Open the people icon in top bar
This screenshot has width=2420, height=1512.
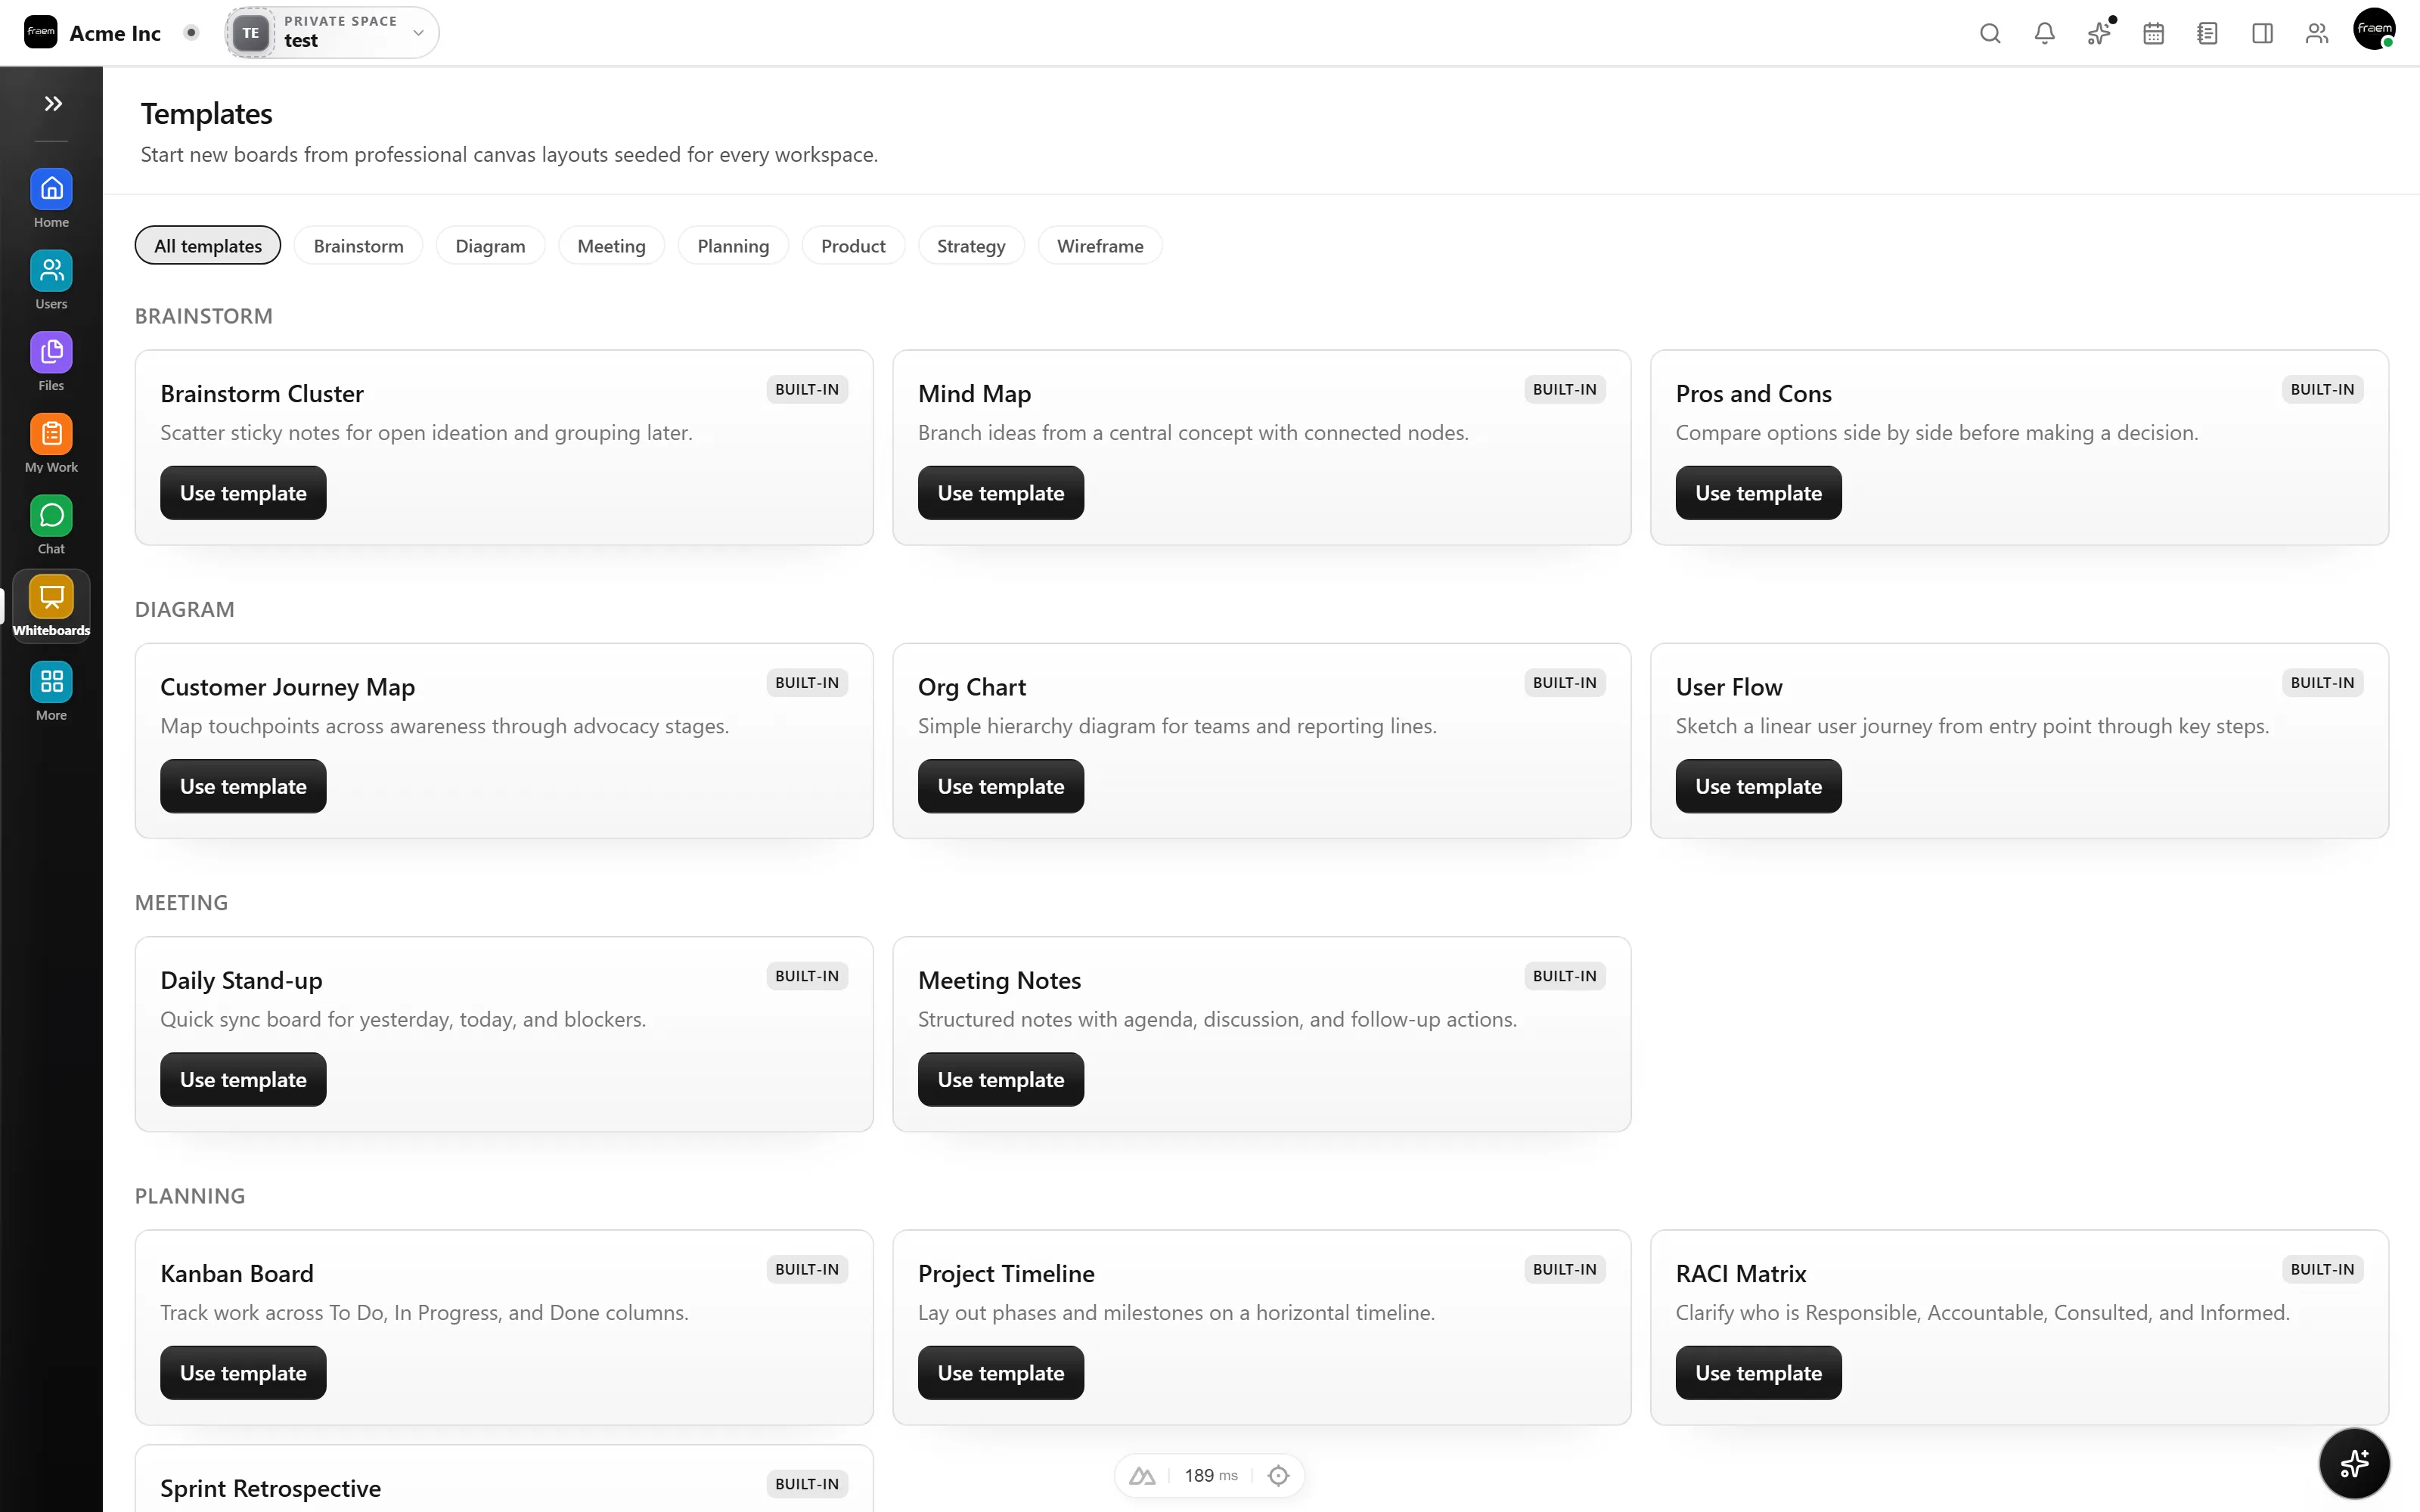point(2316,33)
